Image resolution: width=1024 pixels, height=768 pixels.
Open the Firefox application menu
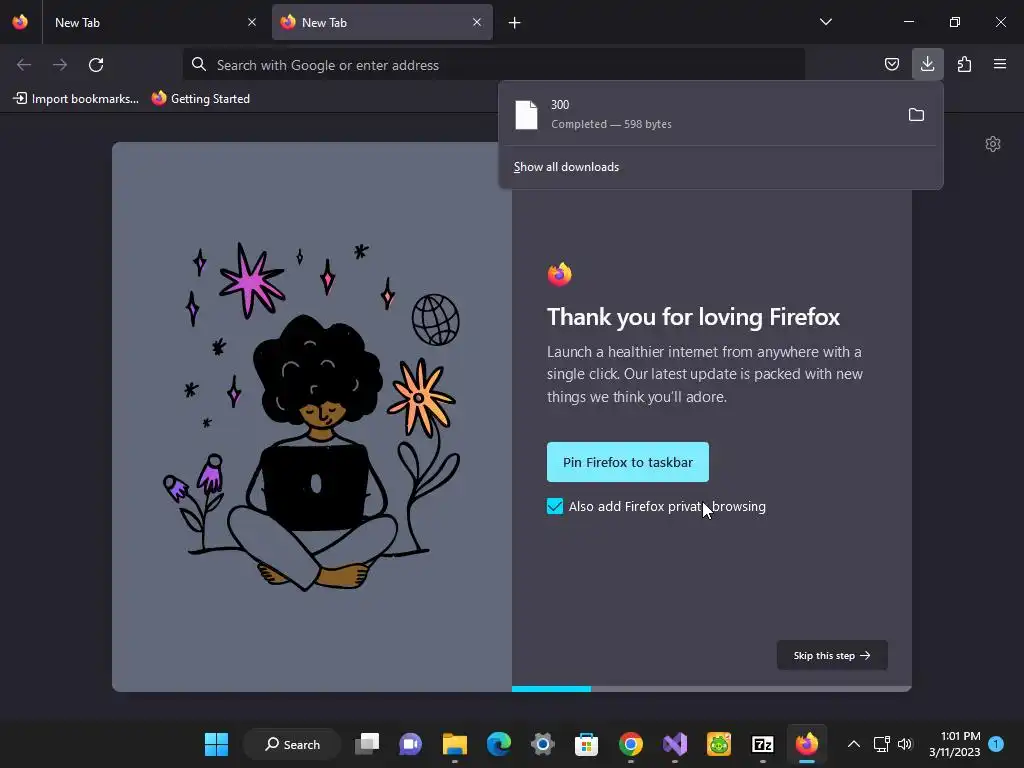point(1000,64)
